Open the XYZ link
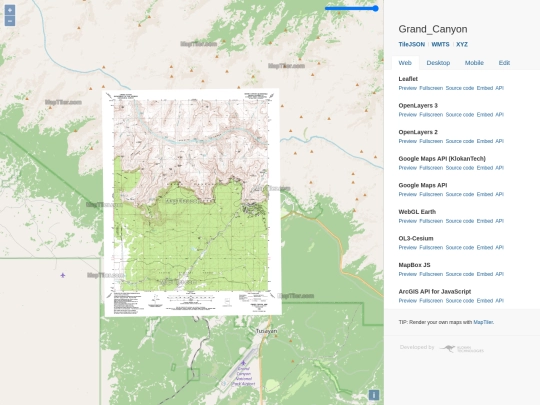Screen dimensions: 540x405 pos(462,44)
